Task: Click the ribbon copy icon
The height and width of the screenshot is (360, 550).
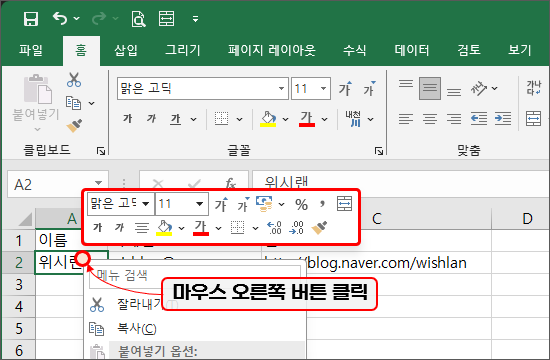Action: click(x=74, y=103)
